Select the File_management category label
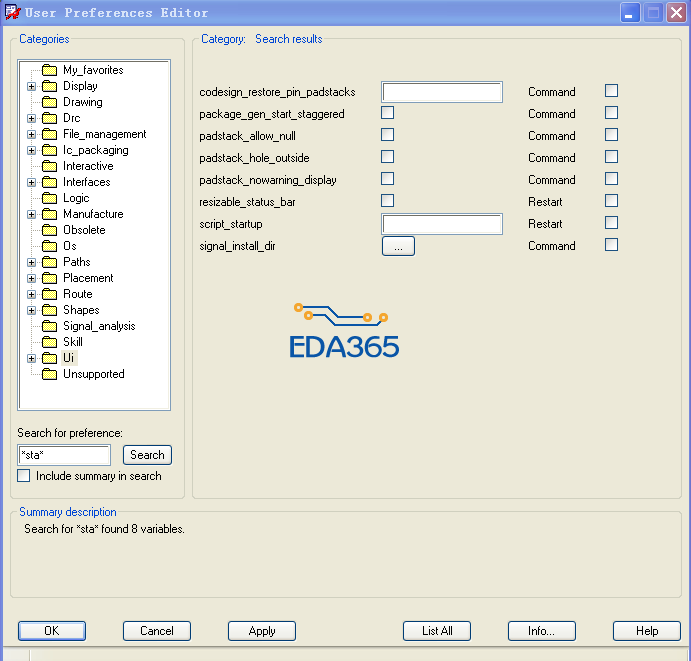691x661 pixels. (x=104, y=134)
